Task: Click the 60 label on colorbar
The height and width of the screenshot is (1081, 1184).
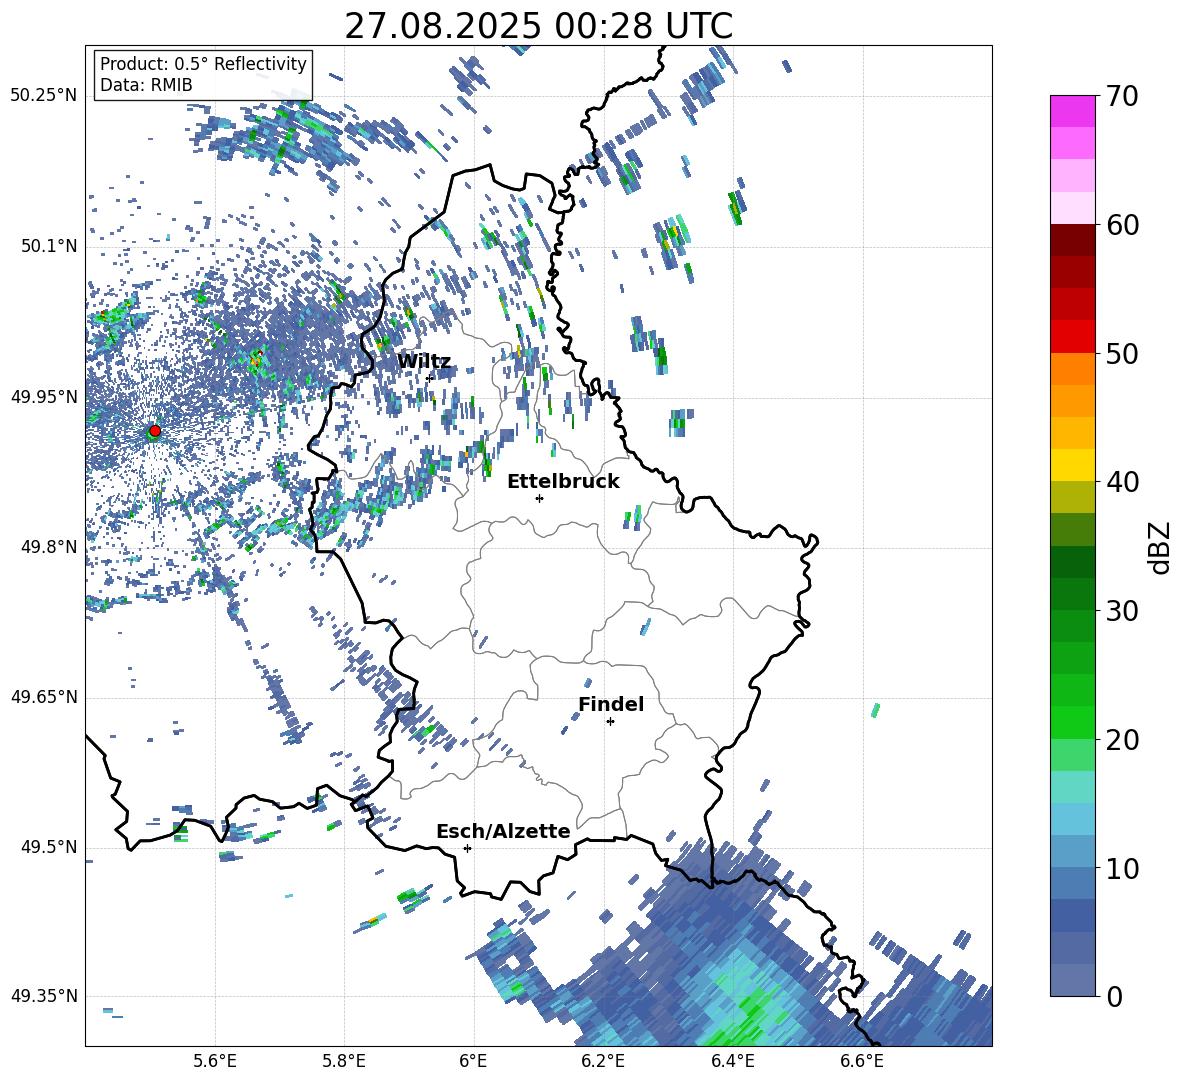Action: [x=1122, y=225]
